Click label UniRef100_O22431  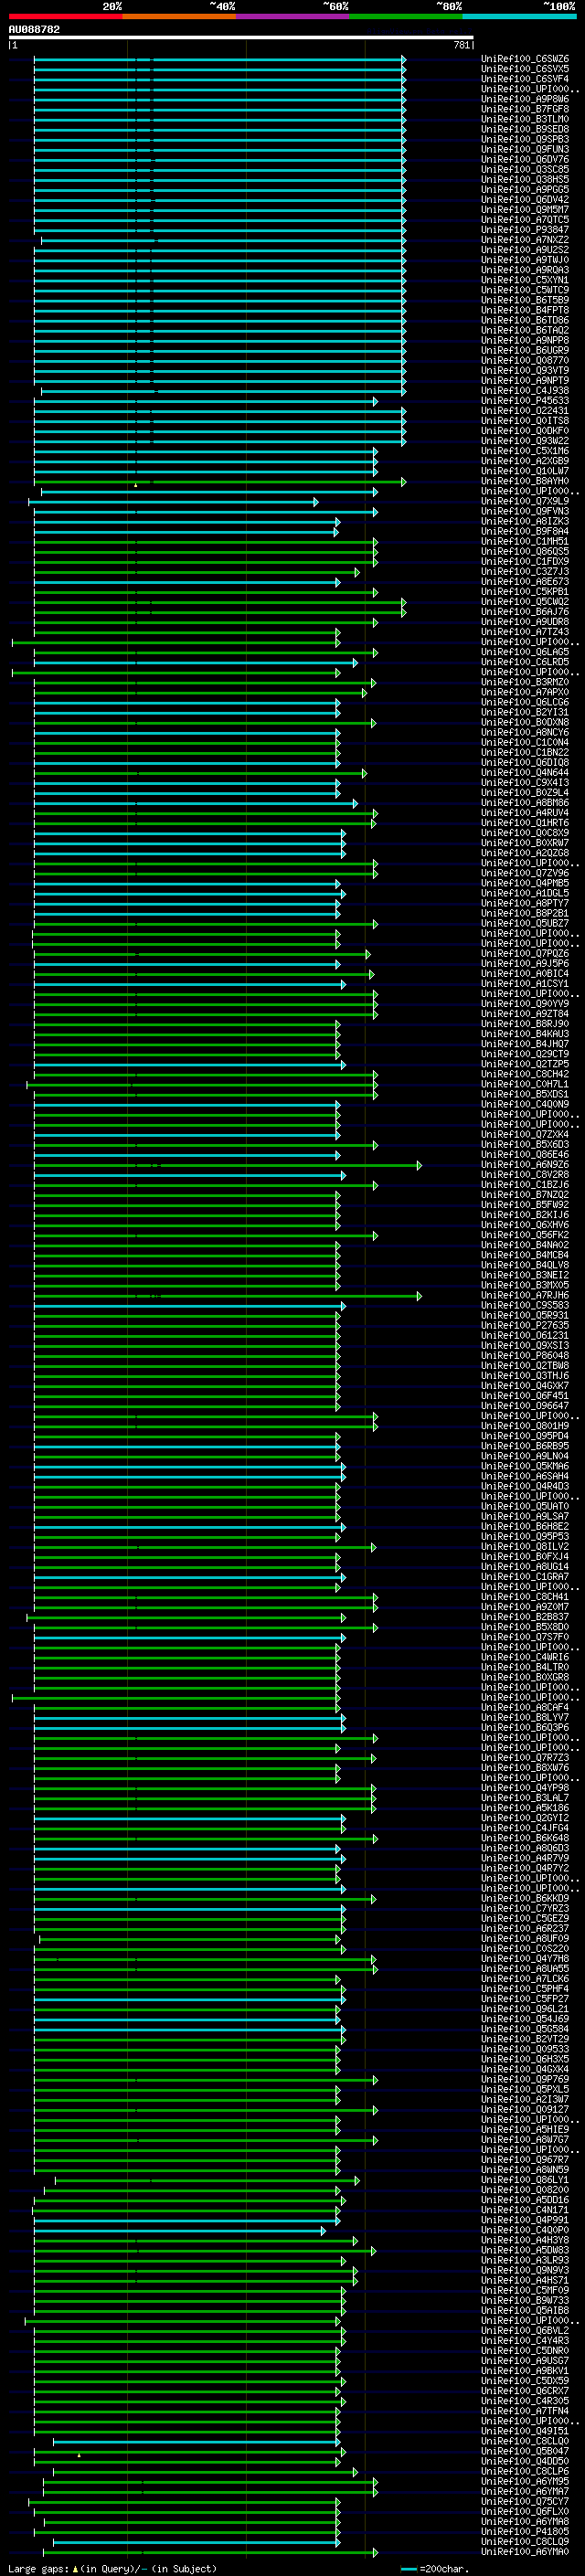coord(525,411)
